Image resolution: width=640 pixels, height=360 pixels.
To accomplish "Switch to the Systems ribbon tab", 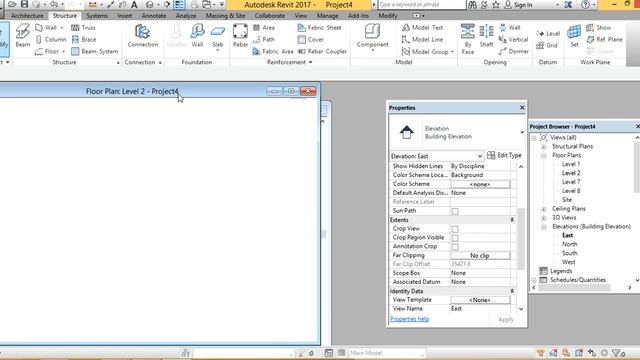I will (97, 16).
